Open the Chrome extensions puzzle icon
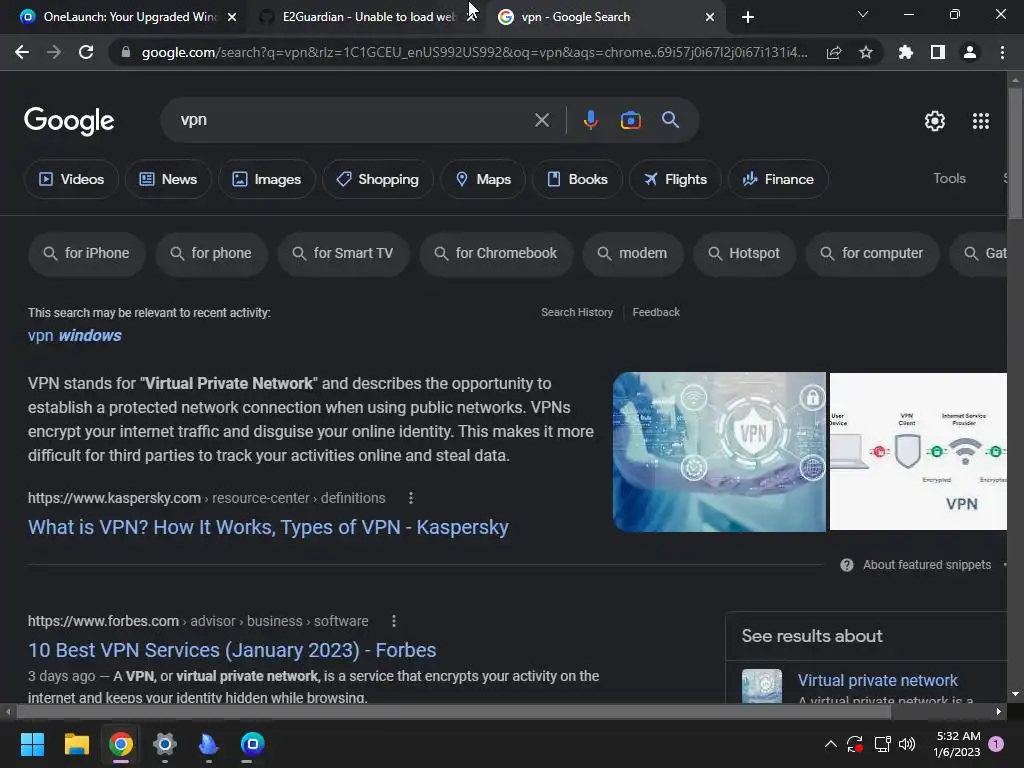Image resolution: width=1024 pixels, height=768 pixels. [x=906, y=52]
